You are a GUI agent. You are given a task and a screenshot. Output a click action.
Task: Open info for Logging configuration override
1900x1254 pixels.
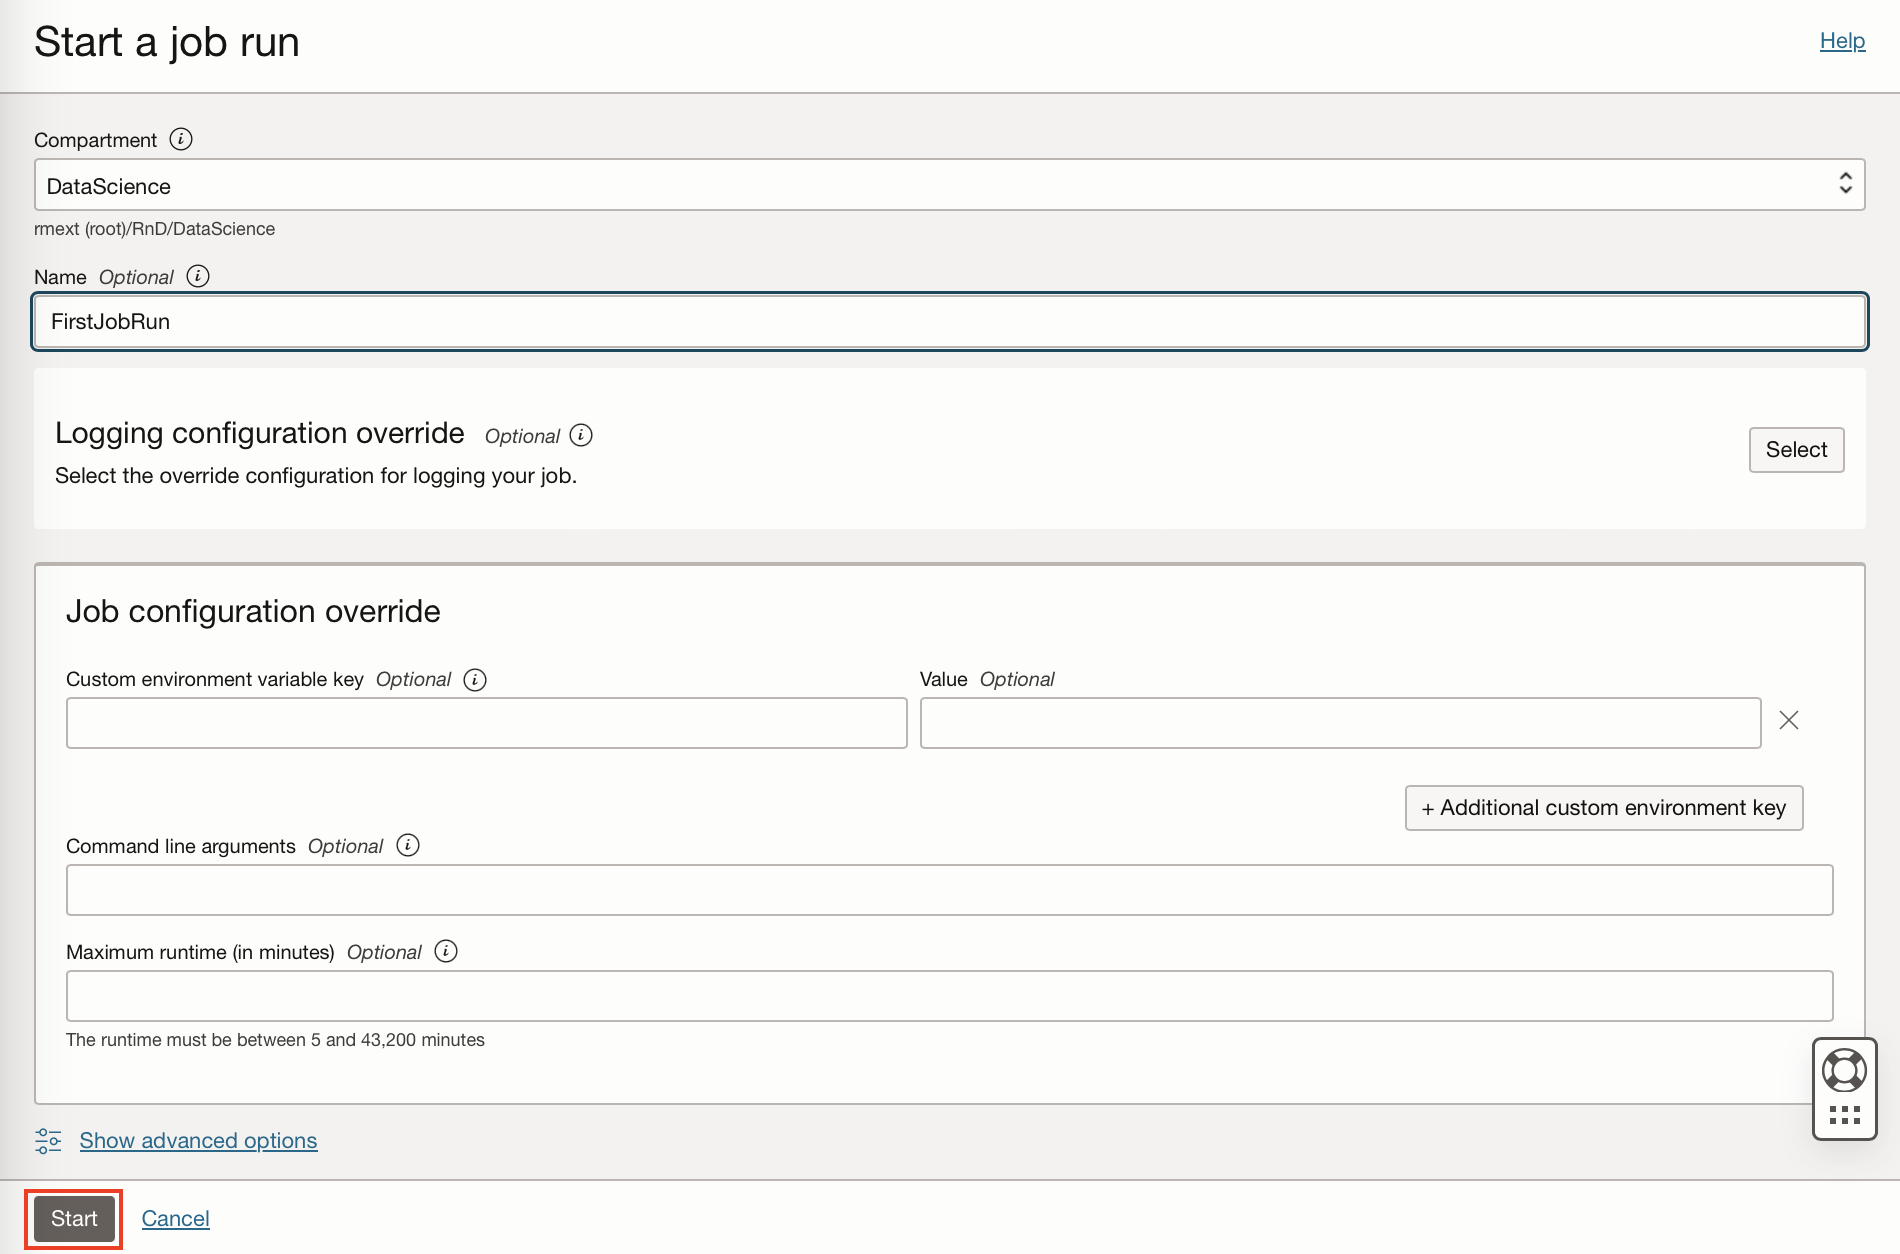(581, 436)
